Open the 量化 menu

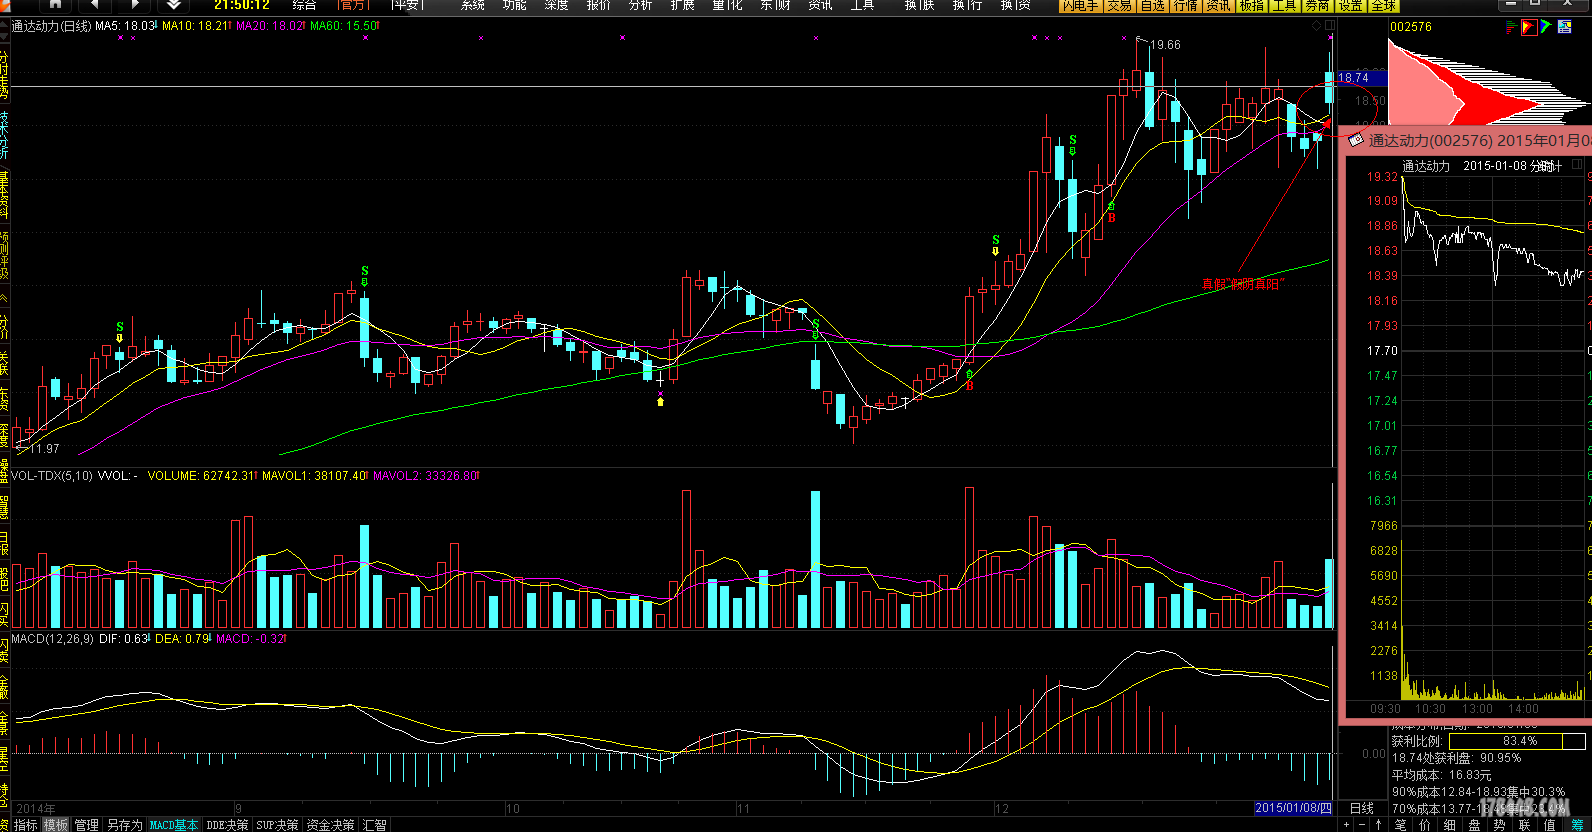pyautogui.click(x=727, y=5)
